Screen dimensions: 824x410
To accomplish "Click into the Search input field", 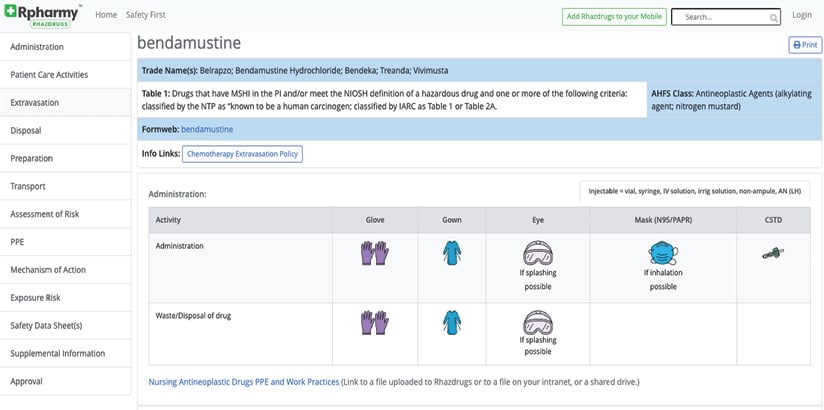I will click(x=718, y=18).
